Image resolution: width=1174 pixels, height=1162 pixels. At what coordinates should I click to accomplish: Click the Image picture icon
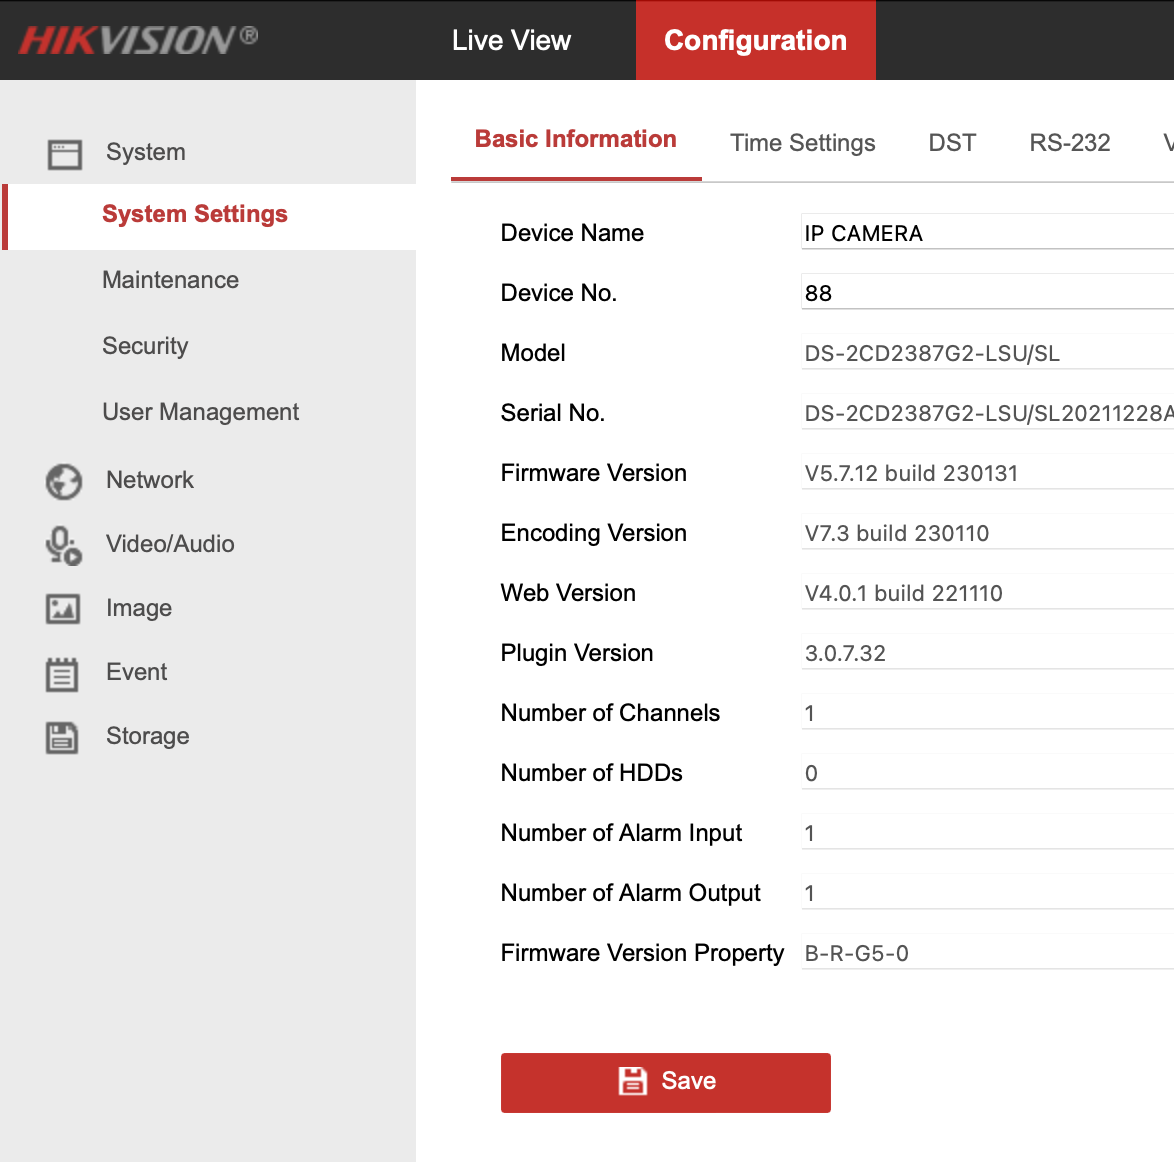tap(63, 609)
